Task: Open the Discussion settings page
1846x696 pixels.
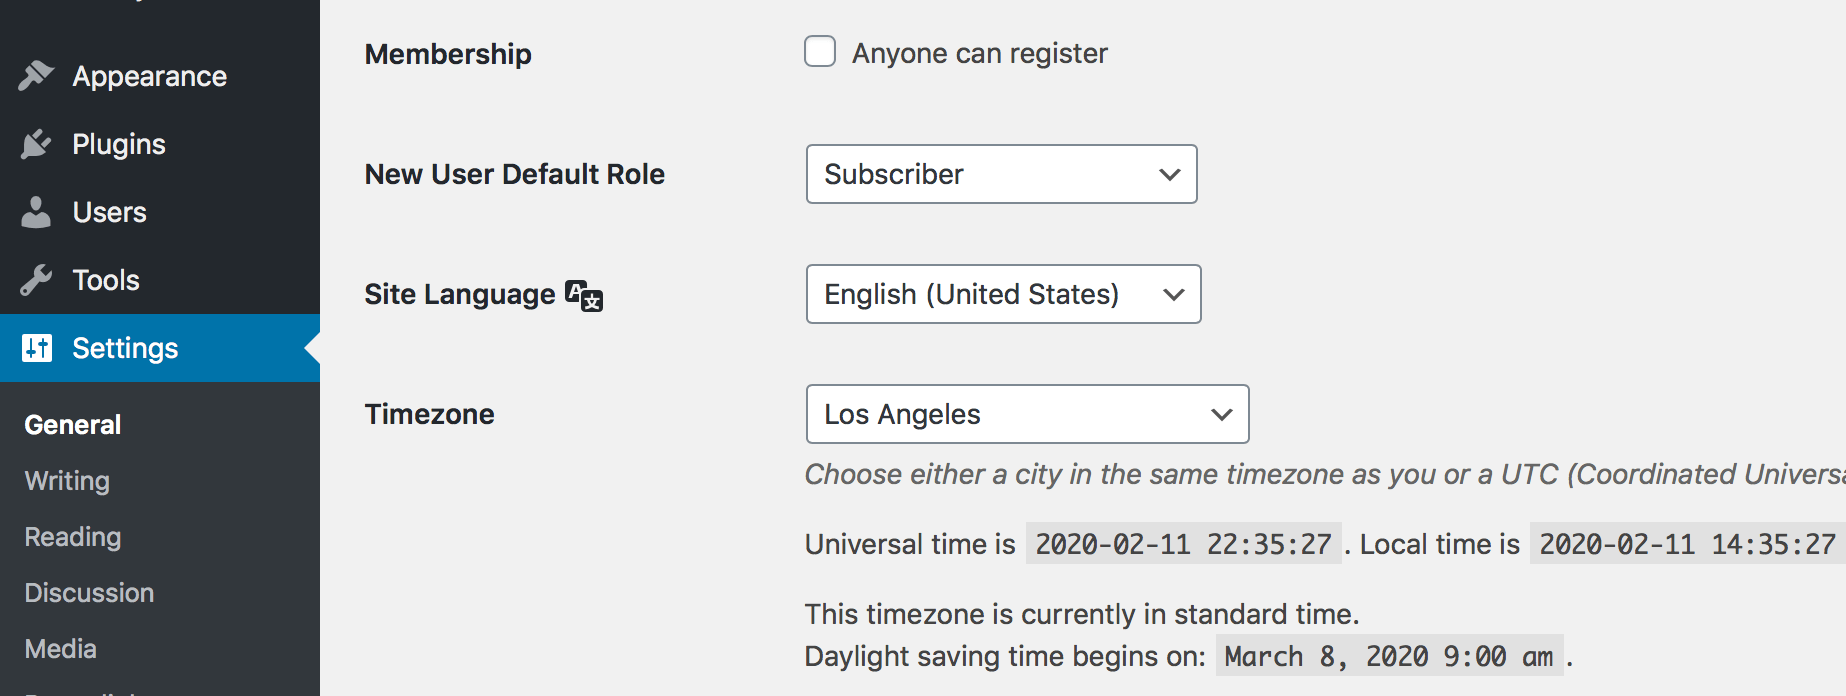Action: coord(88,592)
